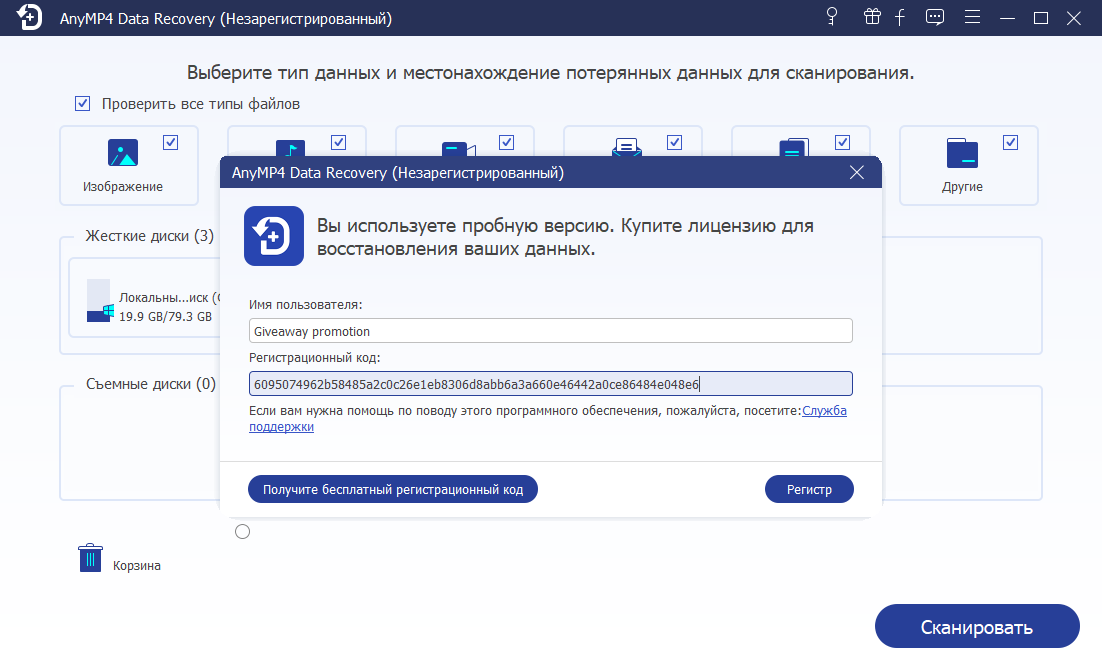Click Получите бесплатный регистрационный код
Screen dimensions: 1102x672
click(393, 489)
